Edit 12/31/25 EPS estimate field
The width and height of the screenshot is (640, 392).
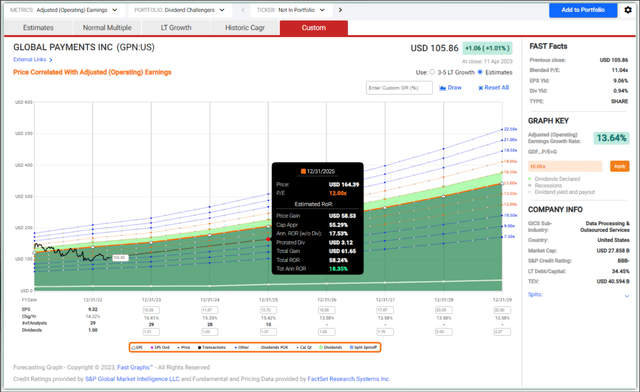pos(268,310)
